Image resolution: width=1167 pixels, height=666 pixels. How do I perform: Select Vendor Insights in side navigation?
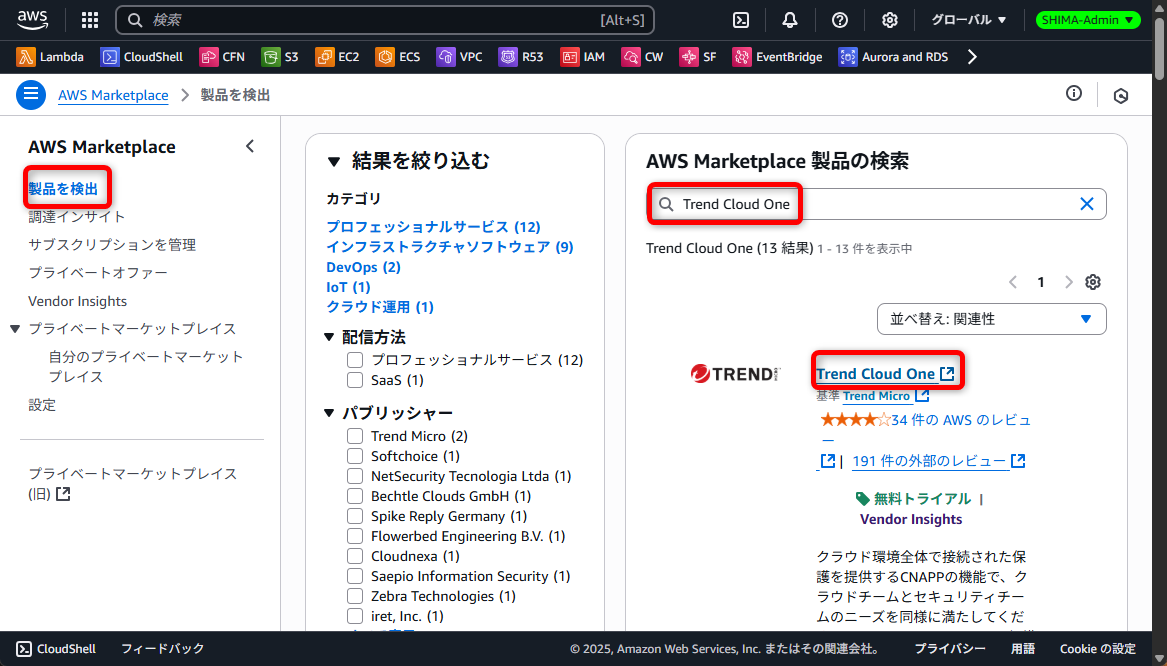click(77, 301)
